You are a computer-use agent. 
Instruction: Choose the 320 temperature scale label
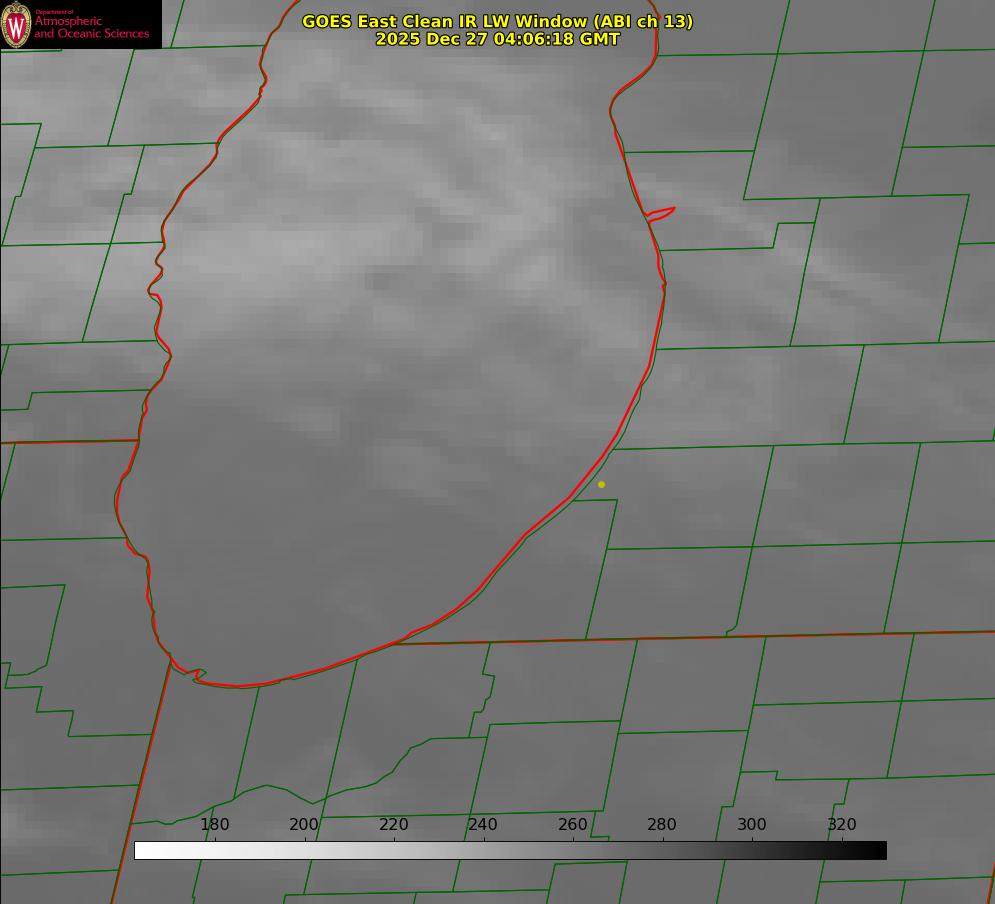842,824
